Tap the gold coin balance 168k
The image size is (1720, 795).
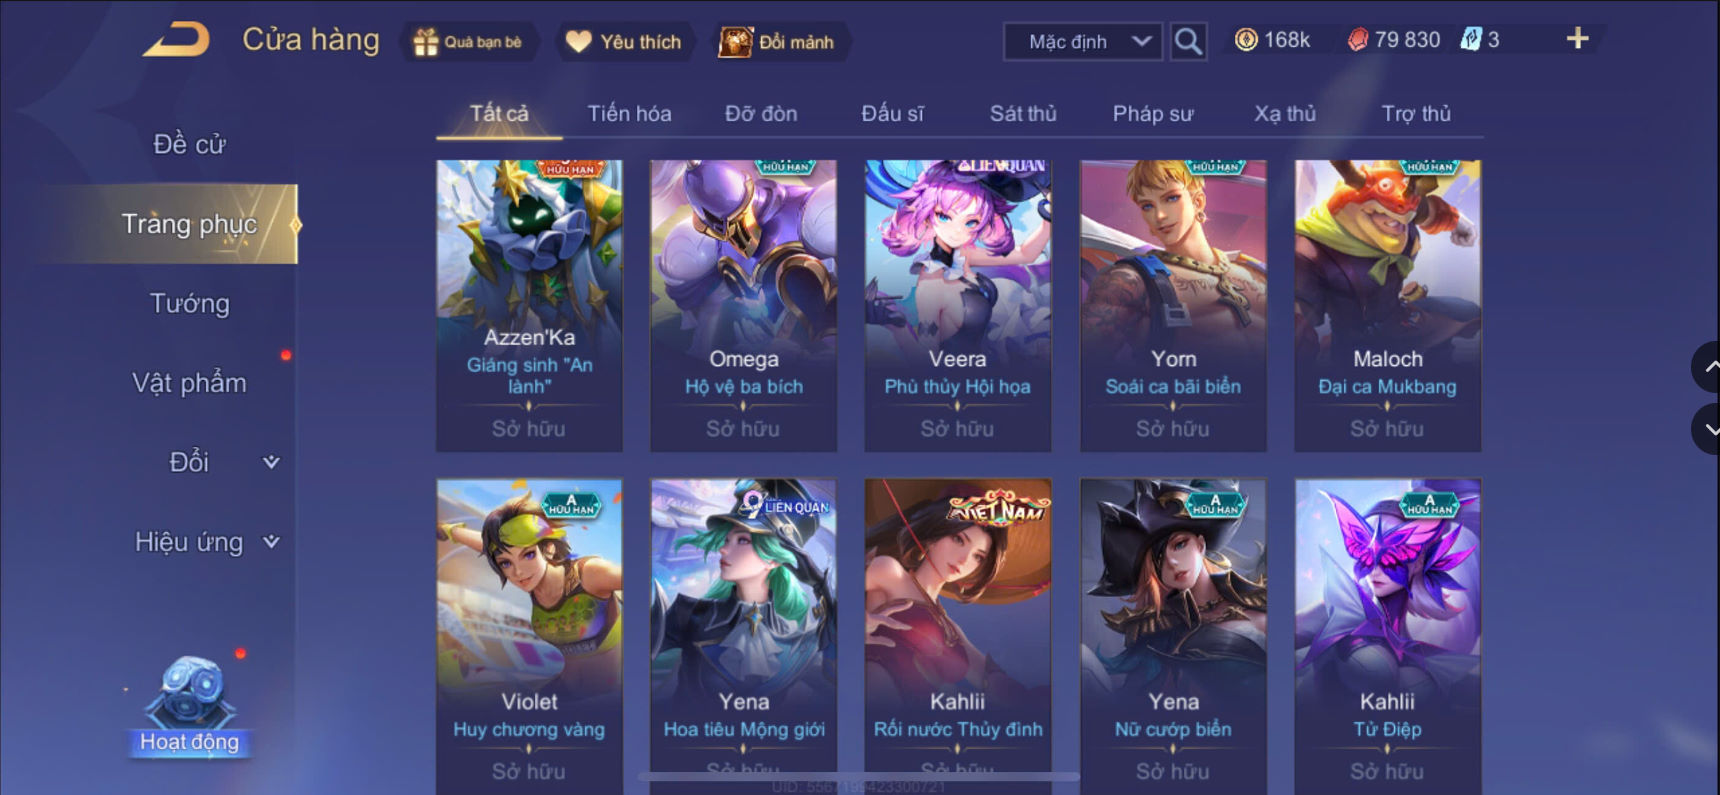pos(1273,40)
